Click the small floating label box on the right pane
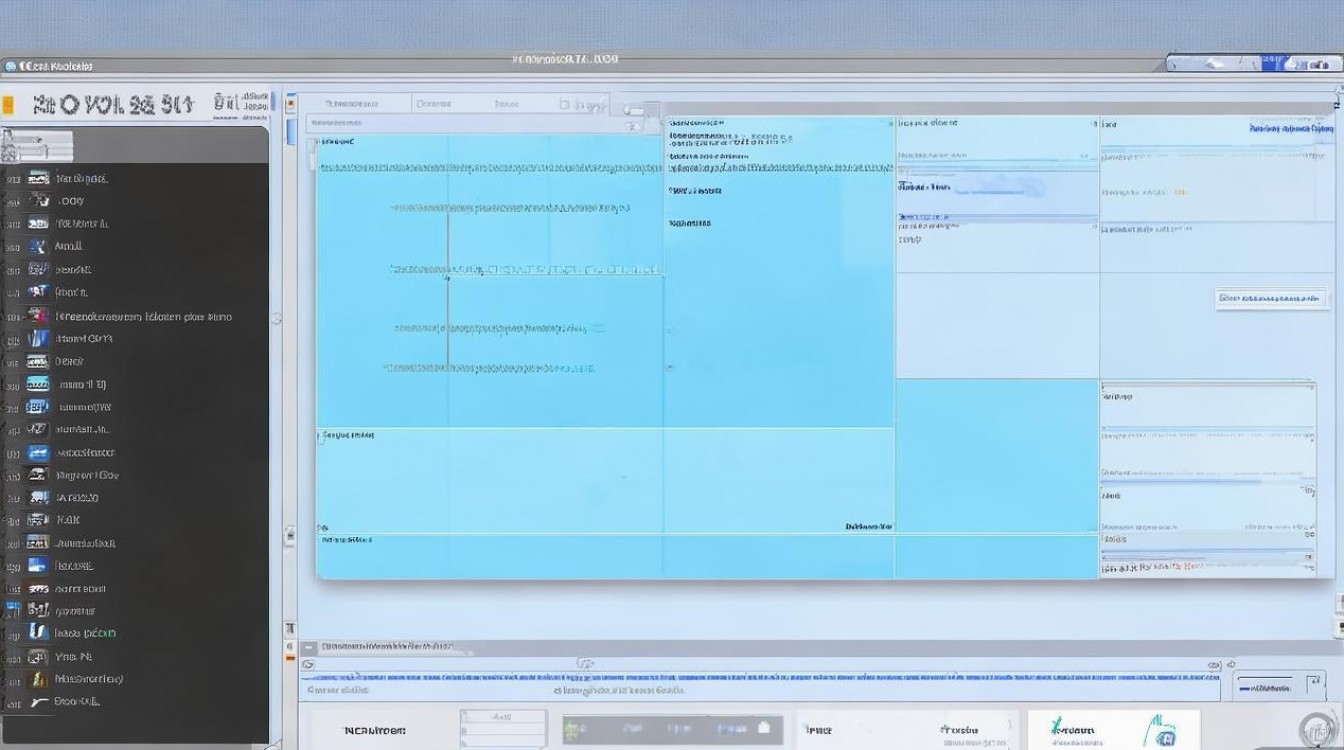The height and width of the screenshot is (750, 1344). (x=1271, y=298)
